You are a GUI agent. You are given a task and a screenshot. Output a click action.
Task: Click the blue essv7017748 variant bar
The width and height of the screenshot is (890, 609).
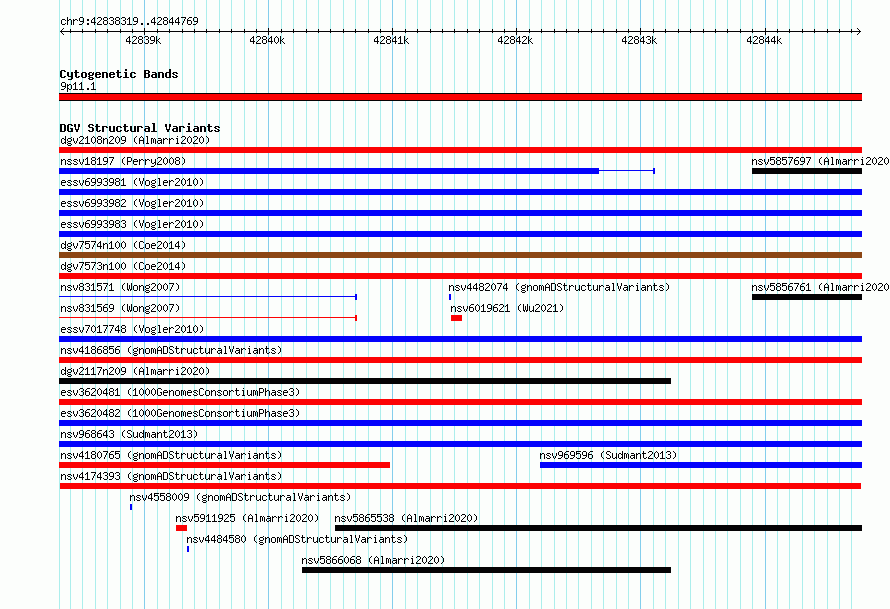(x=460, y=339)
